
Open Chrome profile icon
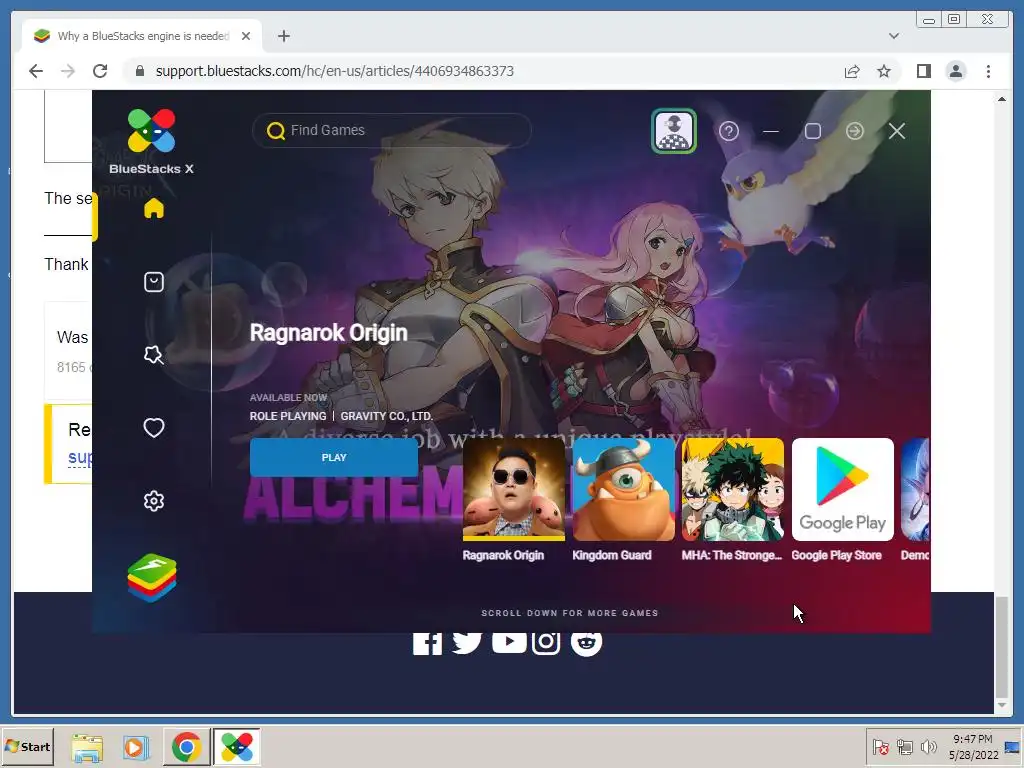[x=955, y=71]
